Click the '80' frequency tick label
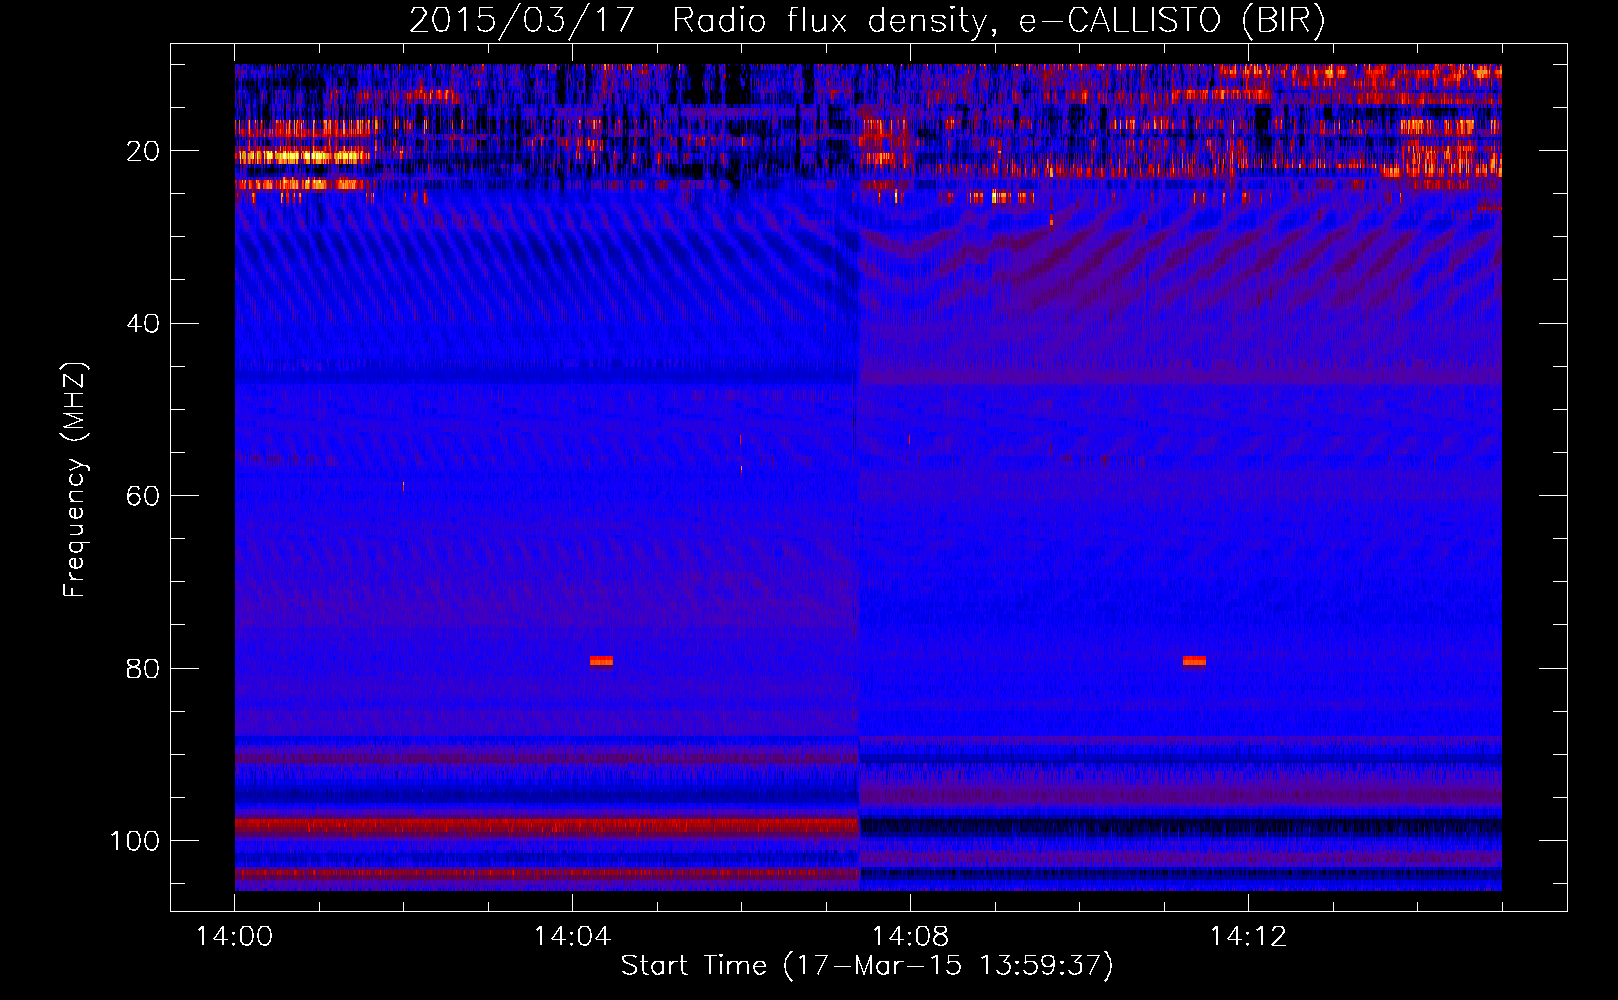This screenshot has height=1000, width=1618. pyautogui.click(x=143, y=669)
